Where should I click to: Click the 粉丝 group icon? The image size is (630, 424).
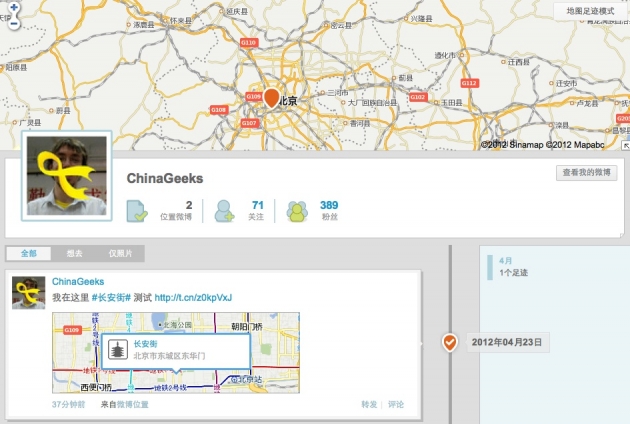297,211
